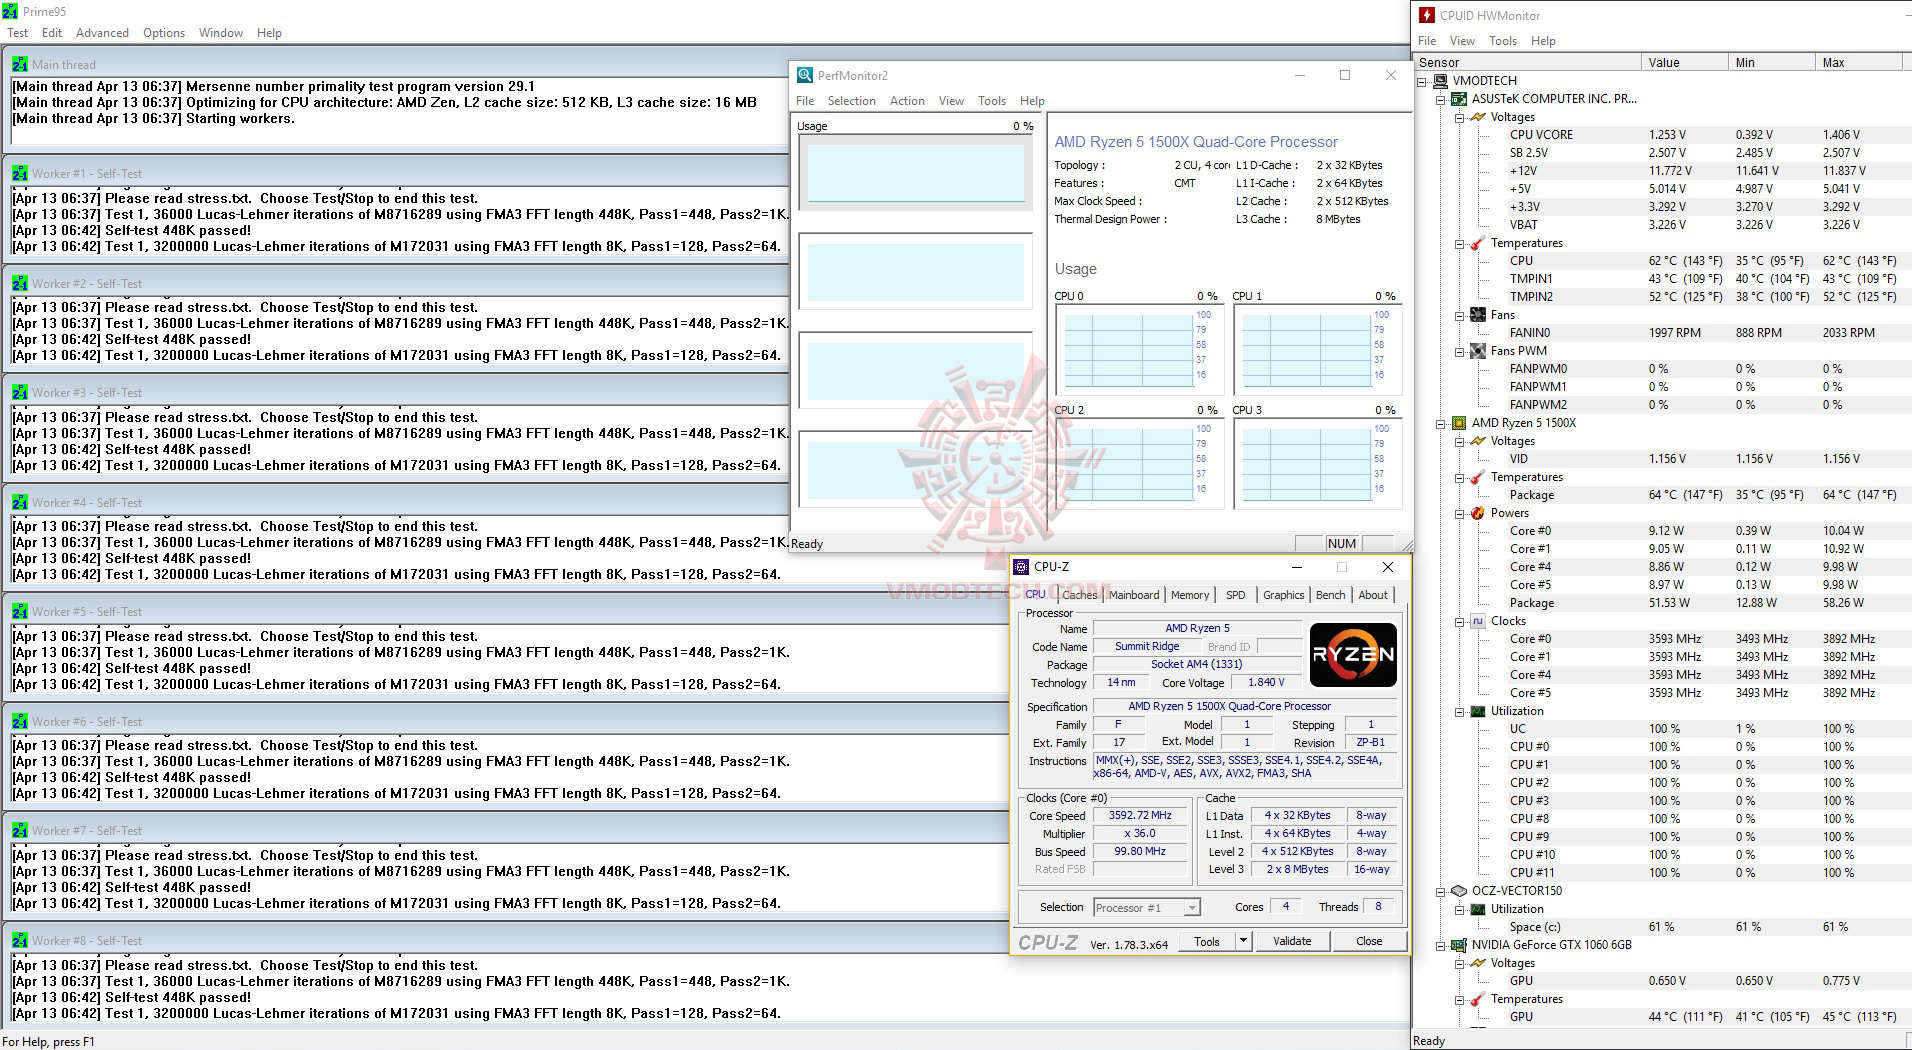Open the View menu in HWMonitor
Screen dimensions: 1912x1050
[1462, 41]
